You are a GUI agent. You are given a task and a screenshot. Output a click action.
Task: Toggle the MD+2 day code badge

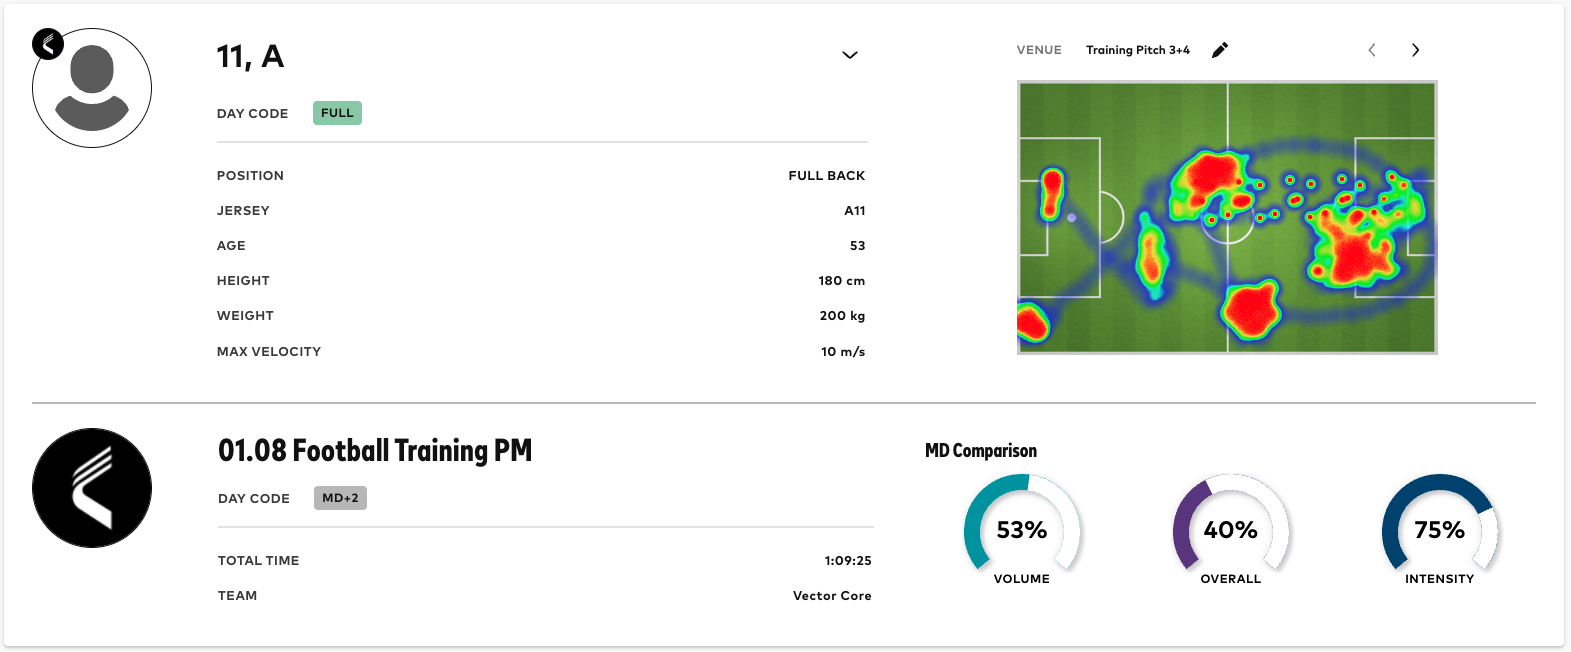click(x=340, y=498)
